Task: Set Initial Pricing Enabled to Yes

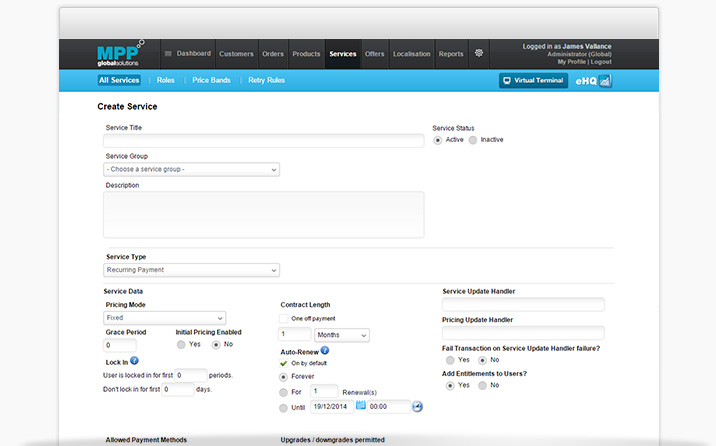Action: click(x=181, y=345)
